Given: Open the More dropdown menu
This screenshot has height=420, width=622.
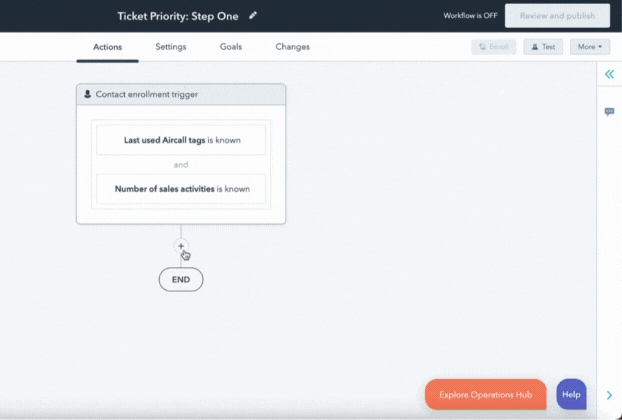Looking at the screenshot, I should coord(590,47).
